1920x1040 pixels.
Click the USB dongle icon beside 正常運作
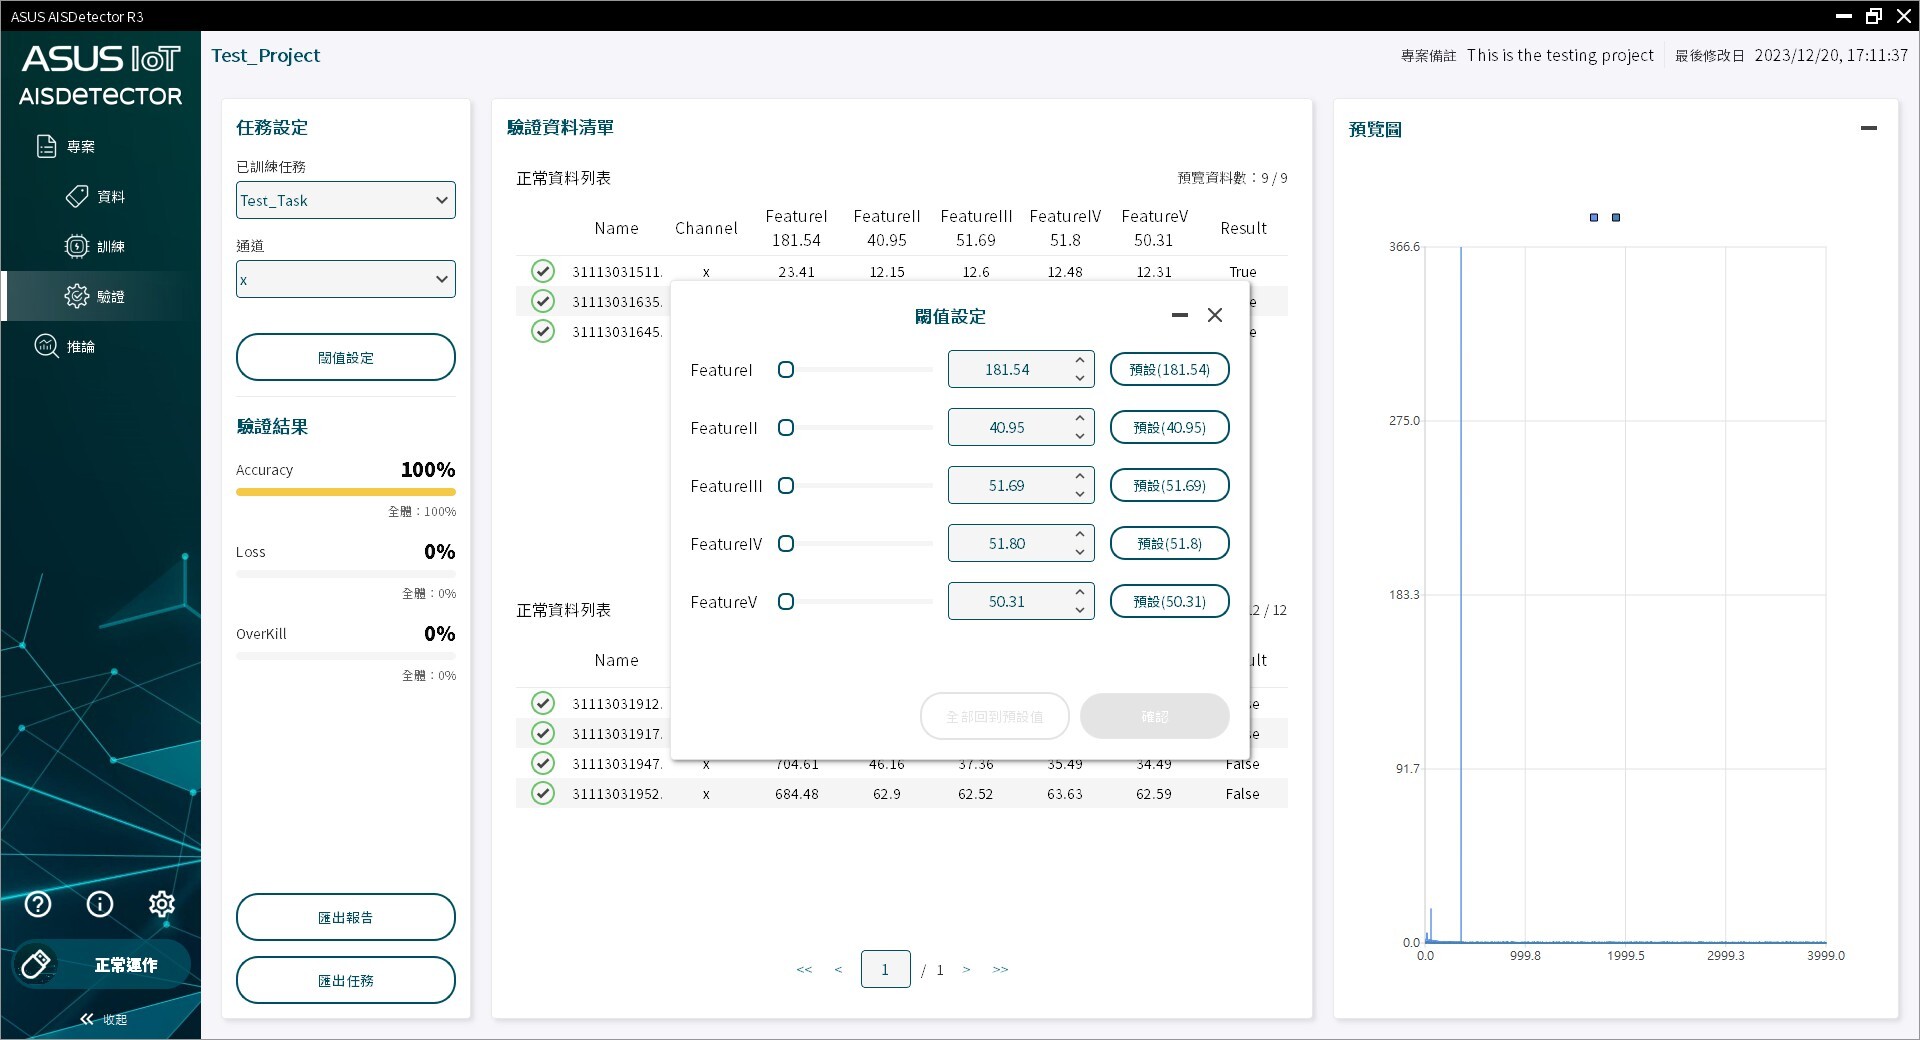pos(37,963)
